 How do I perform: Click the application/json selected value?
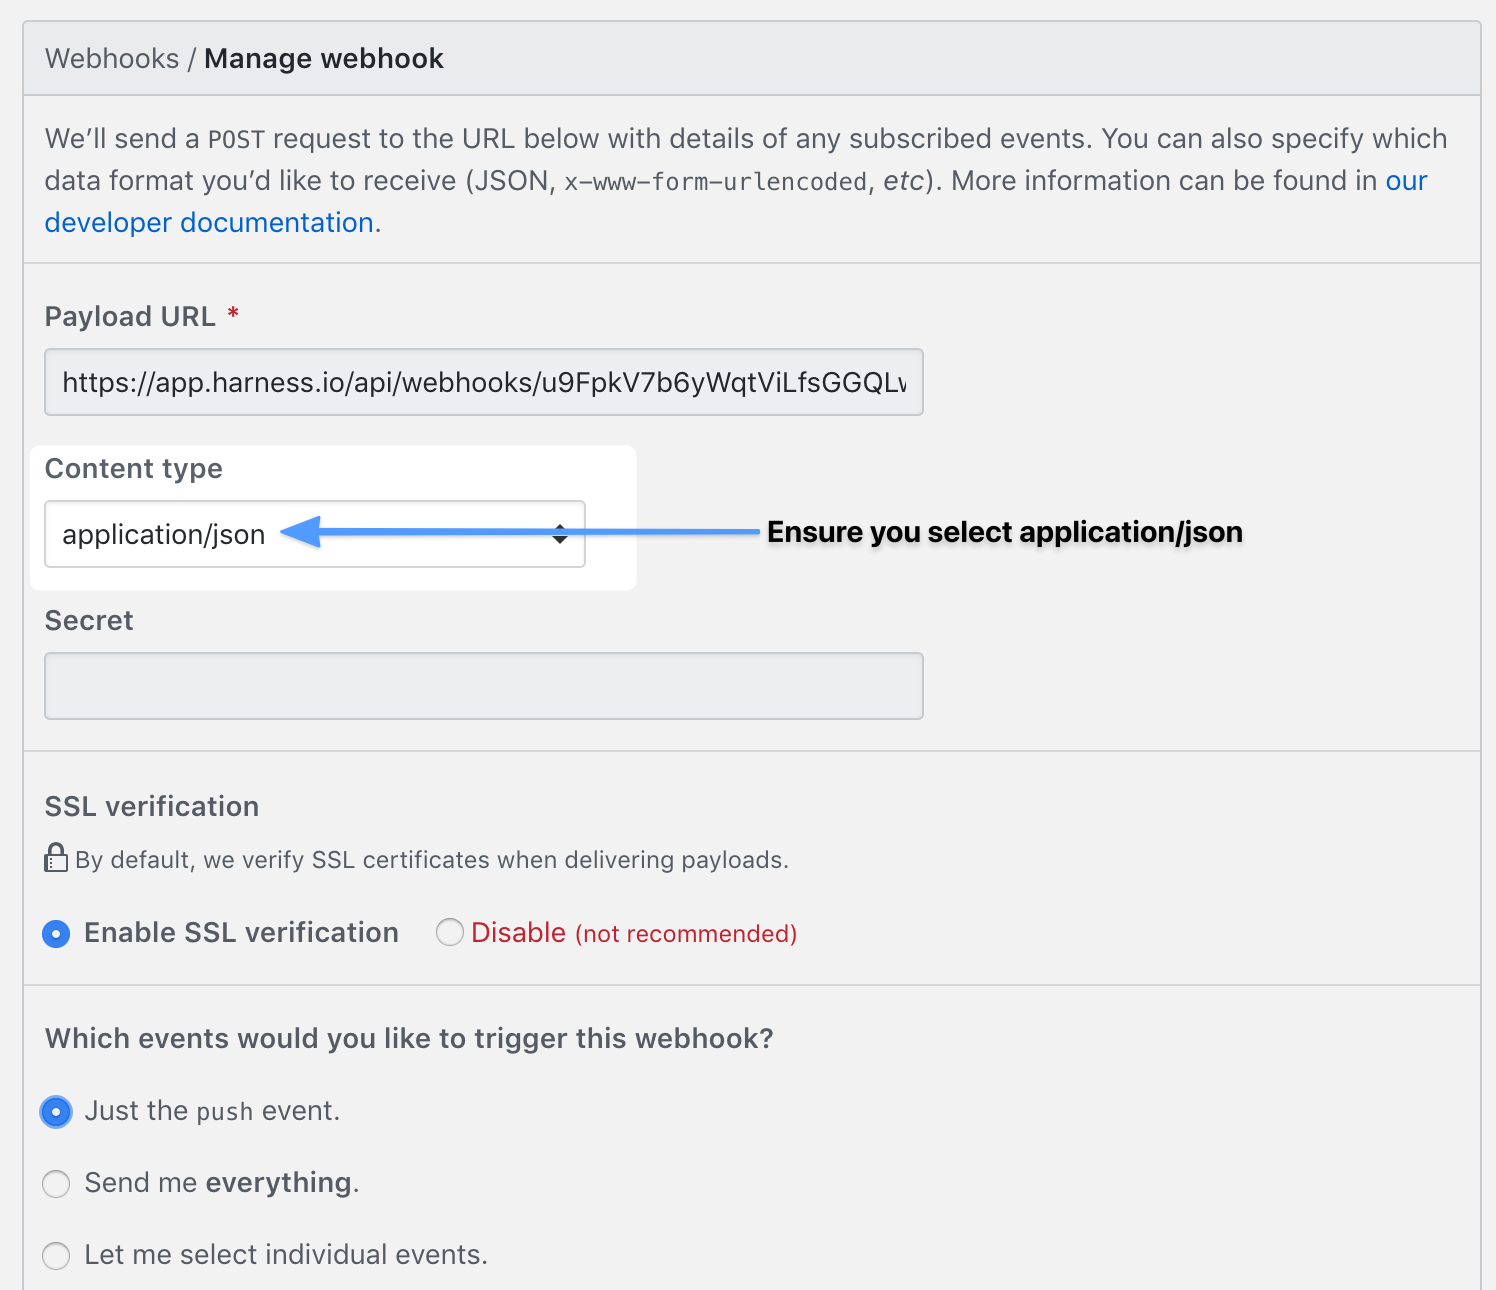point(163,535)
